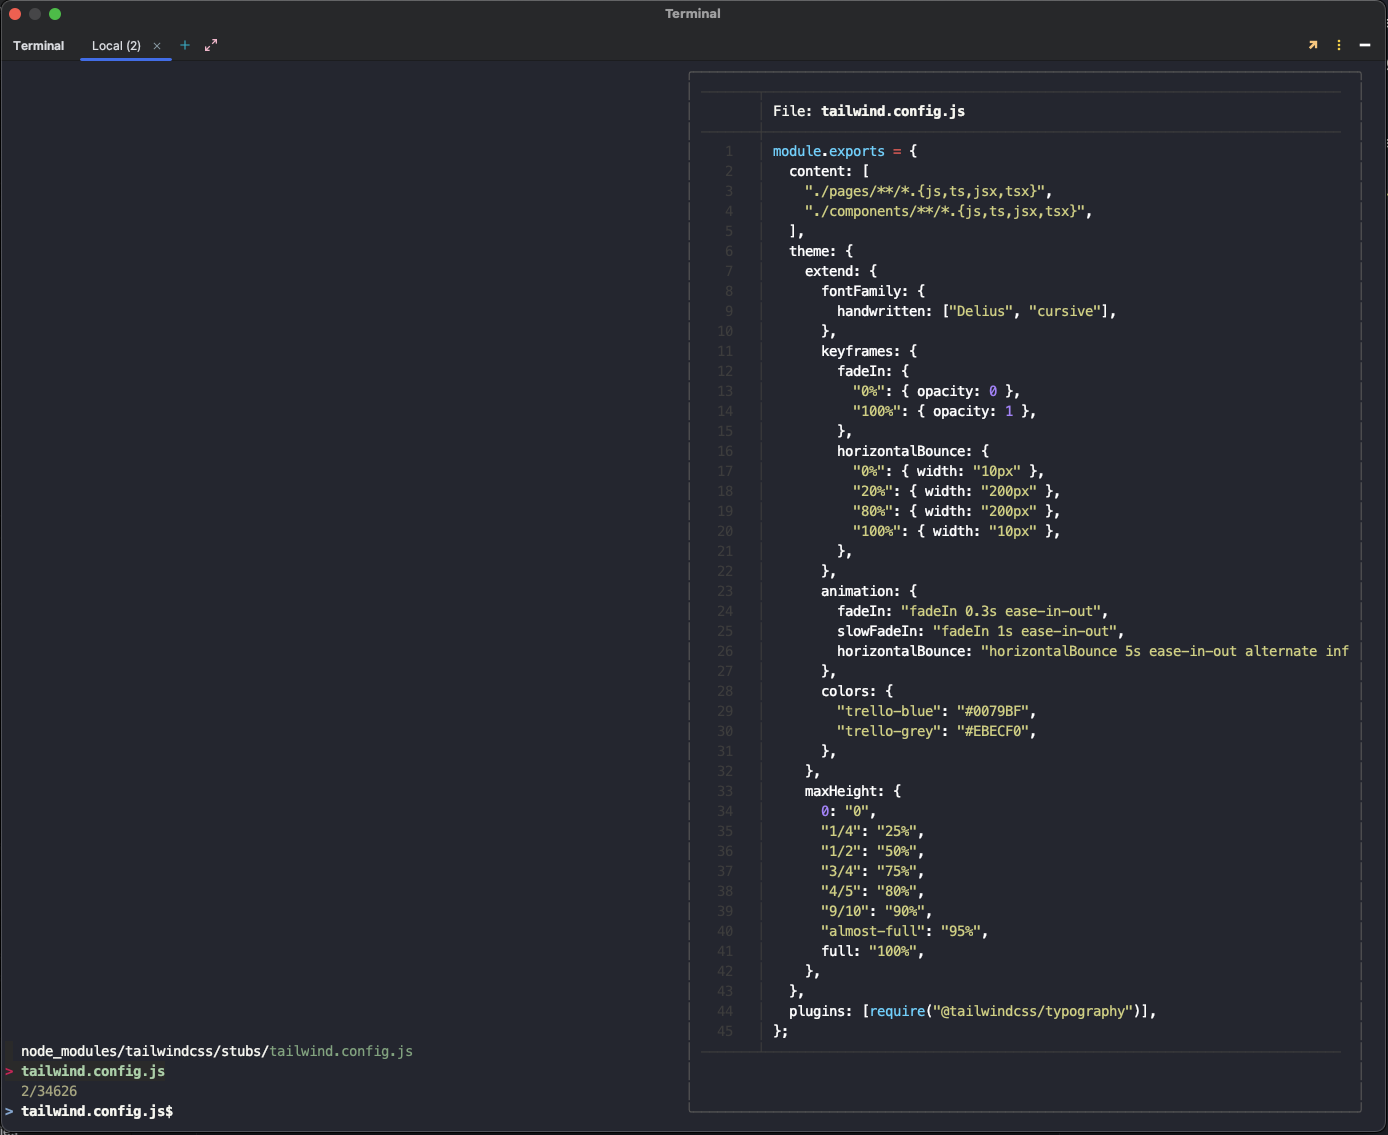Expand the terminal panel with the diagonal arrows icon
This screenshot has width=1388, height=1135.
[x=211, y=45]
